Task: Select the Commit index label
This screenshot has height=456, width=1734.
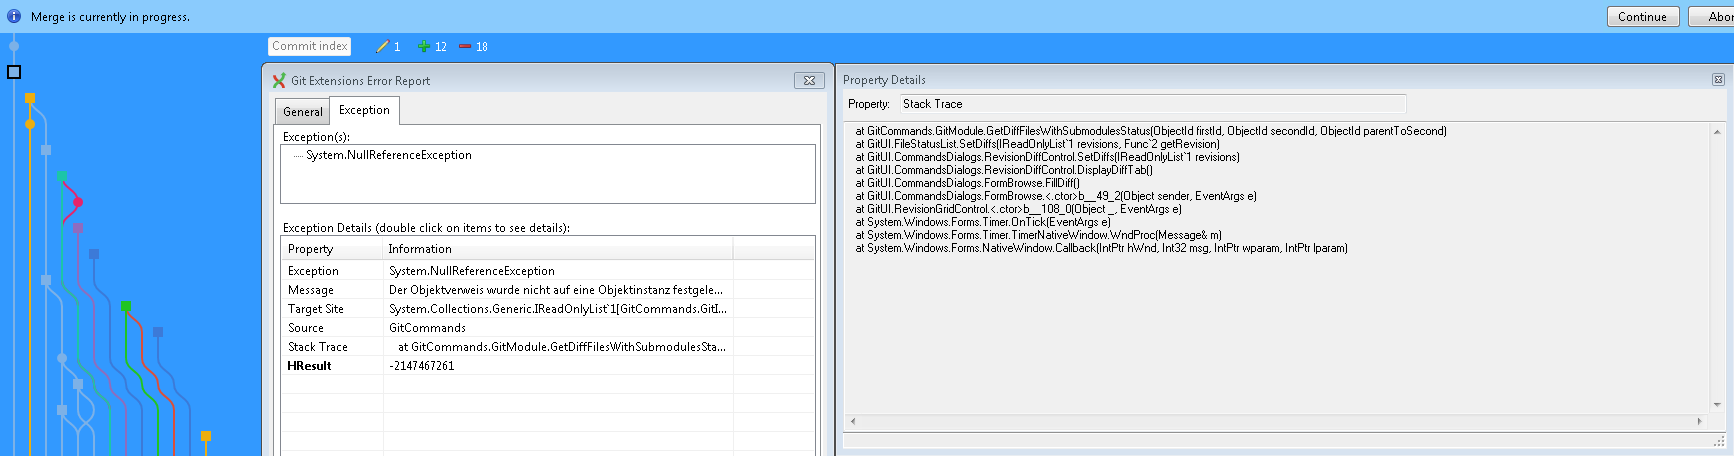Action: (x=310, y=46)
